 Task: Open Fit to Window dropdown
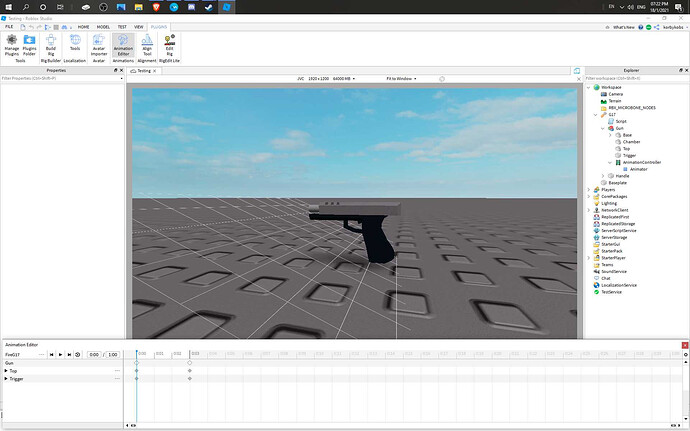point(401,79)
